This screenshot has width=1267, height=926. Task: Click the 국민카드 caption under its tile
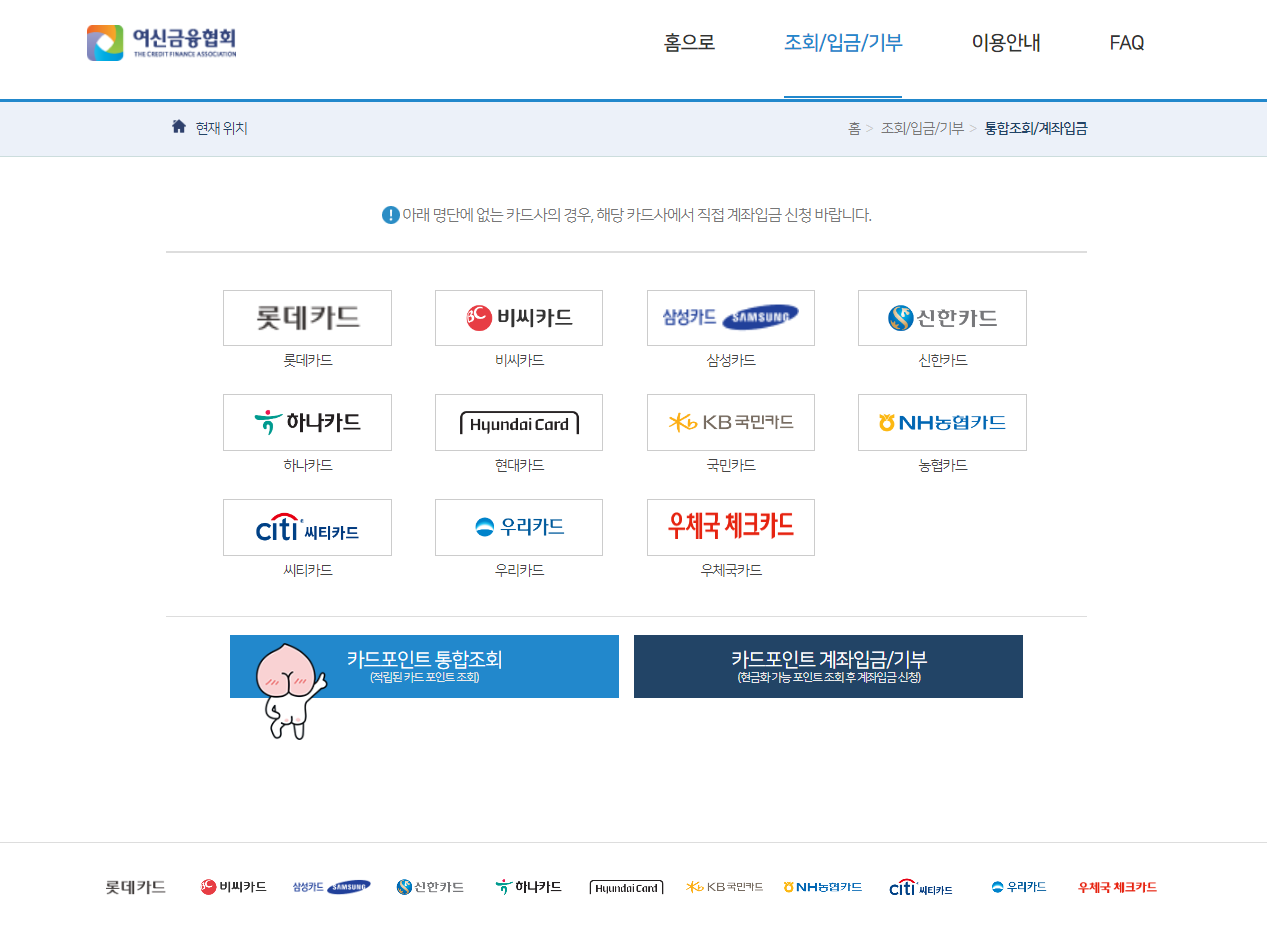731,465
